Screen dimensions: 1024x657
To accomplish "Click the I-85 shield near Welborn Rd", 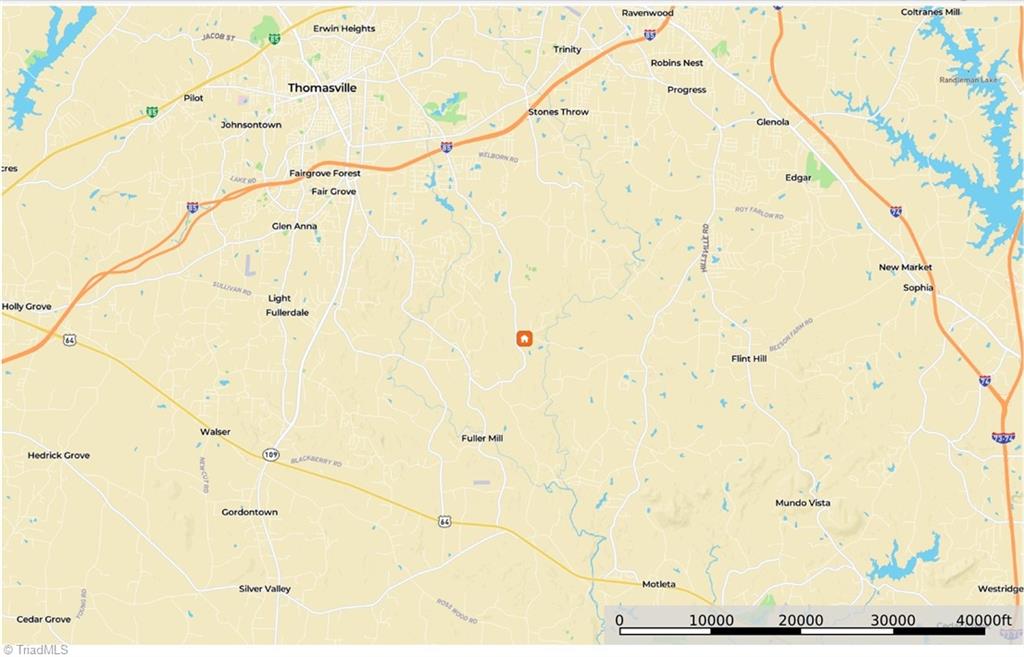I will [446, 147].
